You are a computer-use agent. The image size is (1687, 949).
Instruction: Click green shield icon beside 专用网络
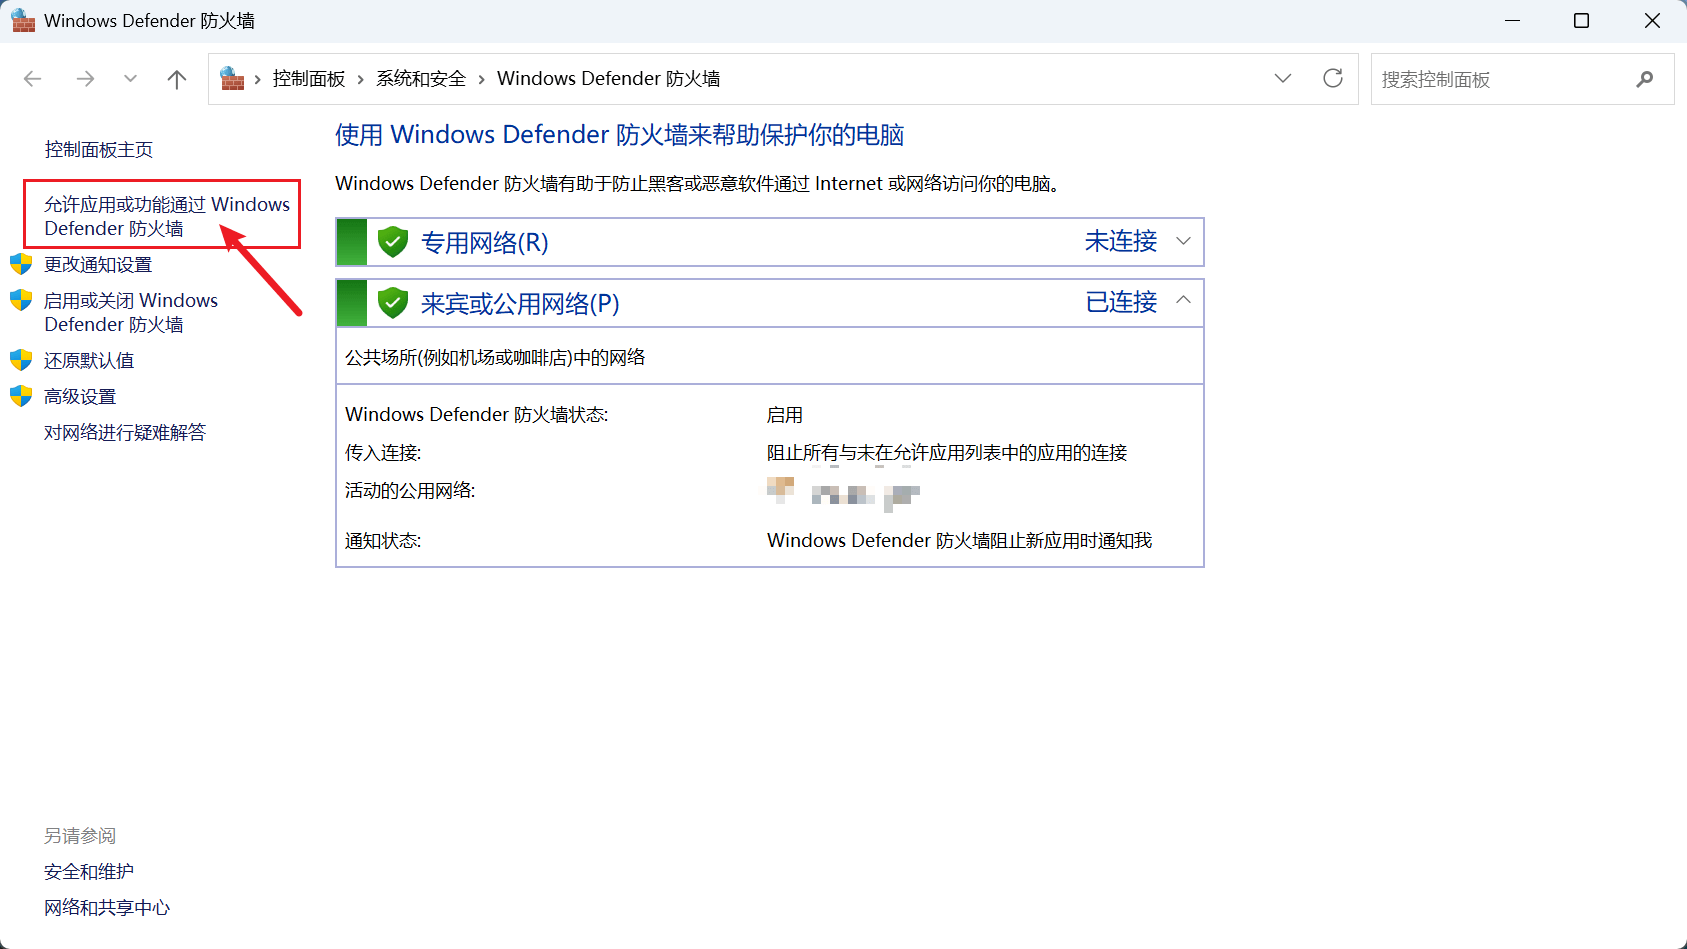393,242
